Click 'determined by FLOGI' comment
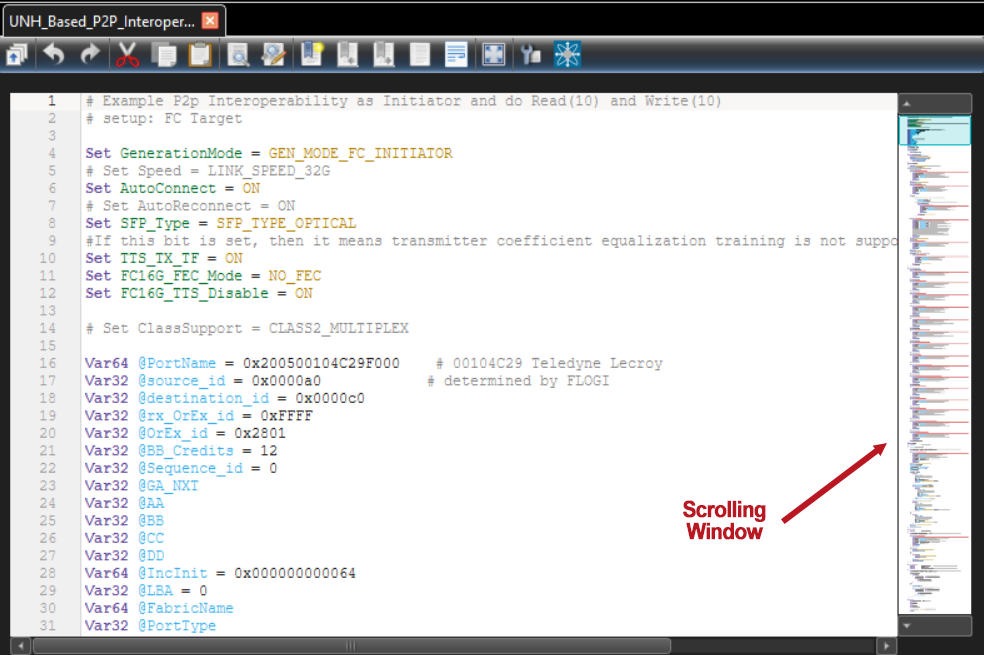This screenshot has height=655, width=984. tap(526, 381)
